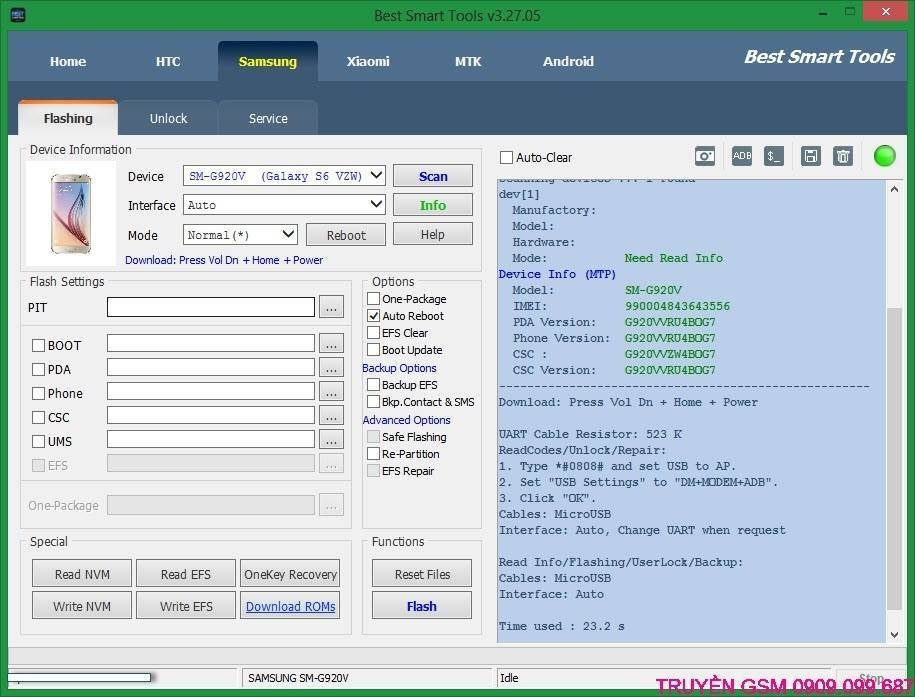Image resolution: width=915 pixels, height=697 pixels.
Task: Click the screenshot camera icon
Action: 705,156
